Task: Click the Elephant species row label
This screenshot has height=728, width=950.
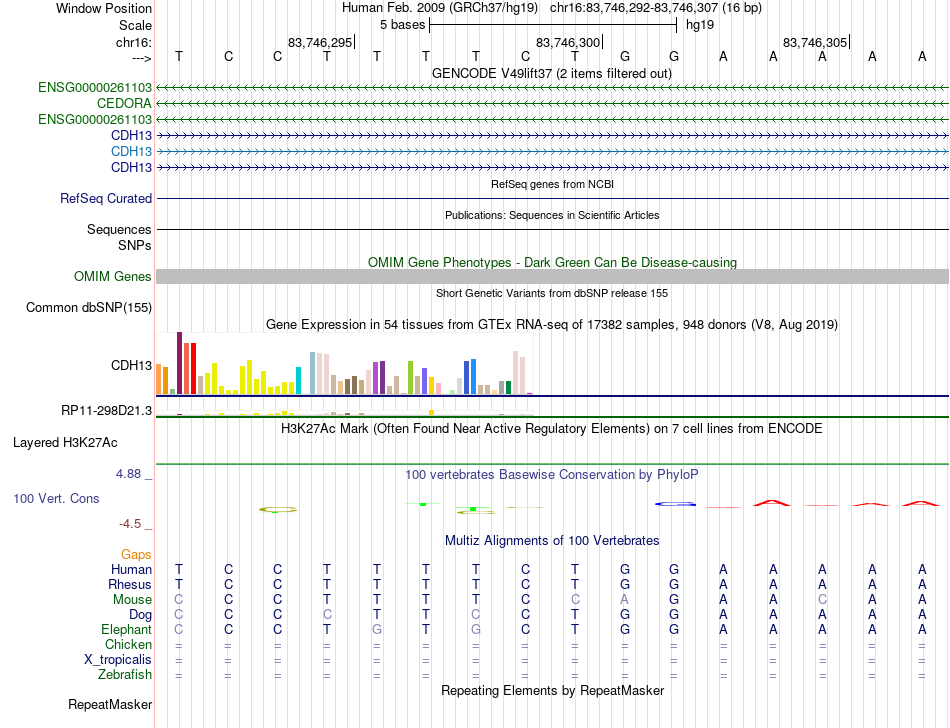Action: [x=127, y=630]
